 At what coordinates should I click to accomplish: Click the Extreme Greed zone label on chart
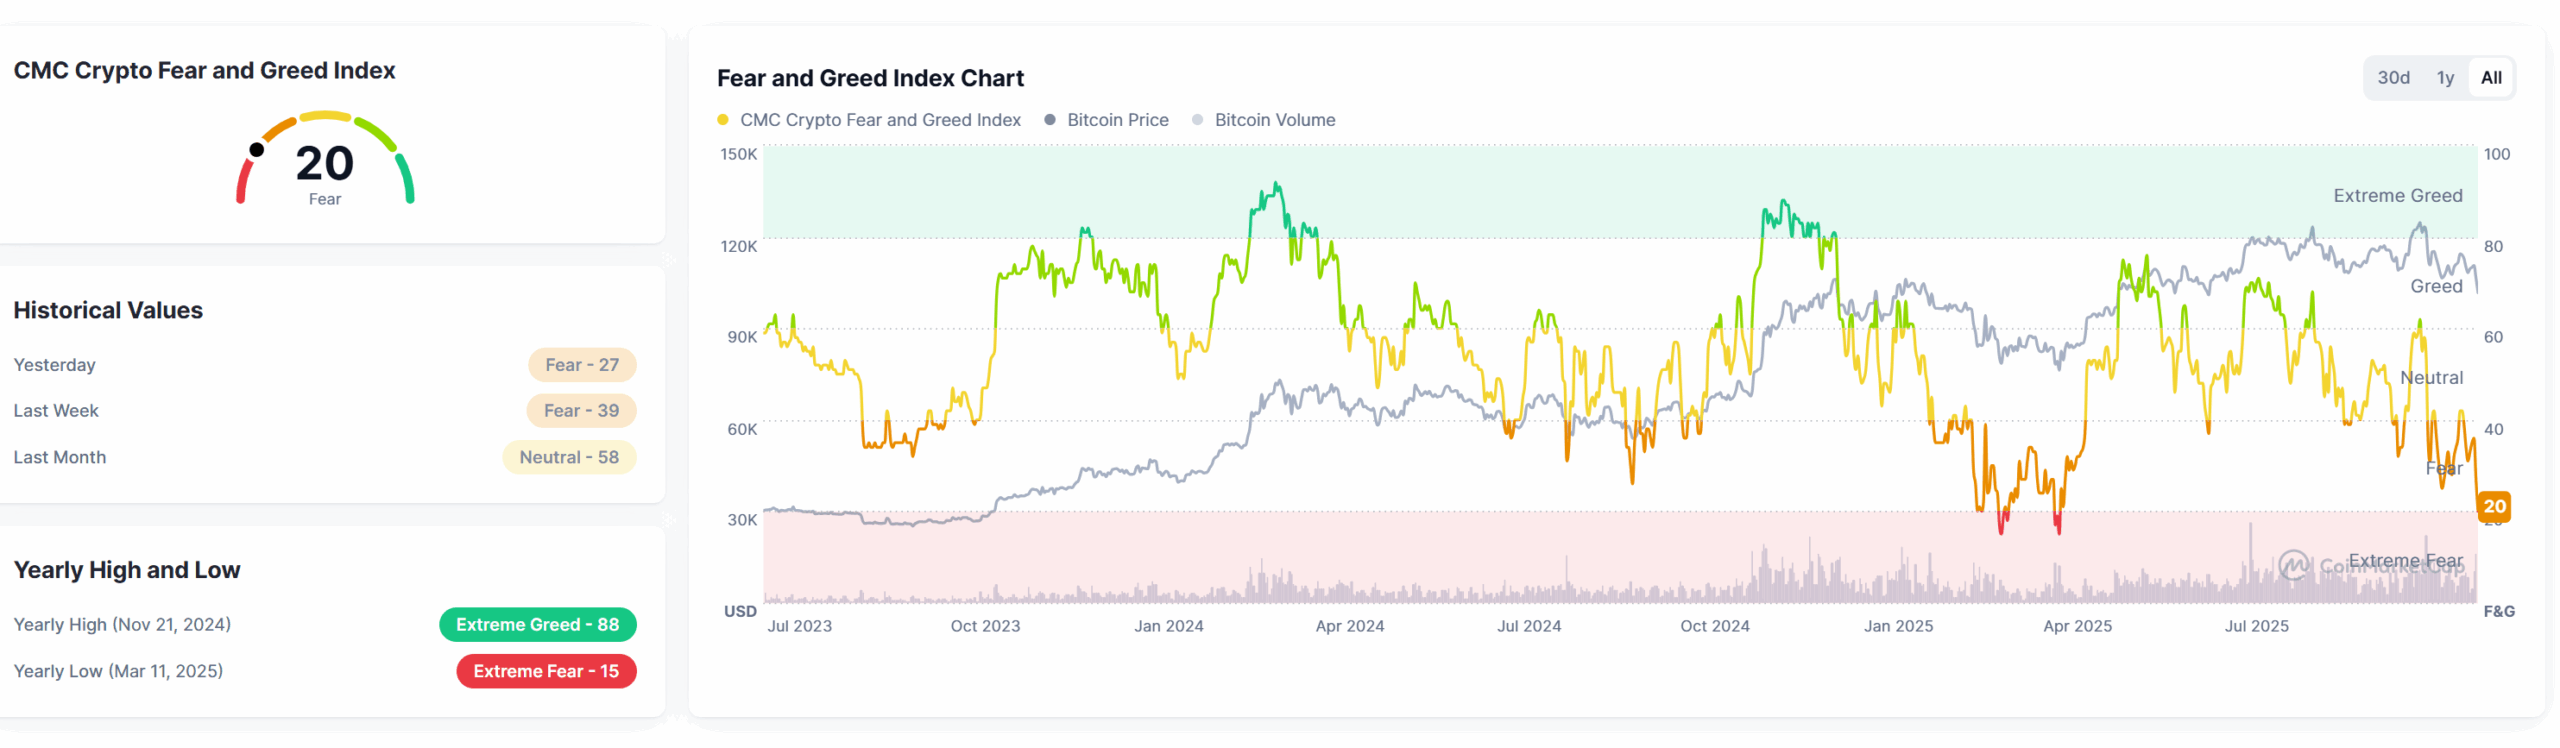(2398, 195)
